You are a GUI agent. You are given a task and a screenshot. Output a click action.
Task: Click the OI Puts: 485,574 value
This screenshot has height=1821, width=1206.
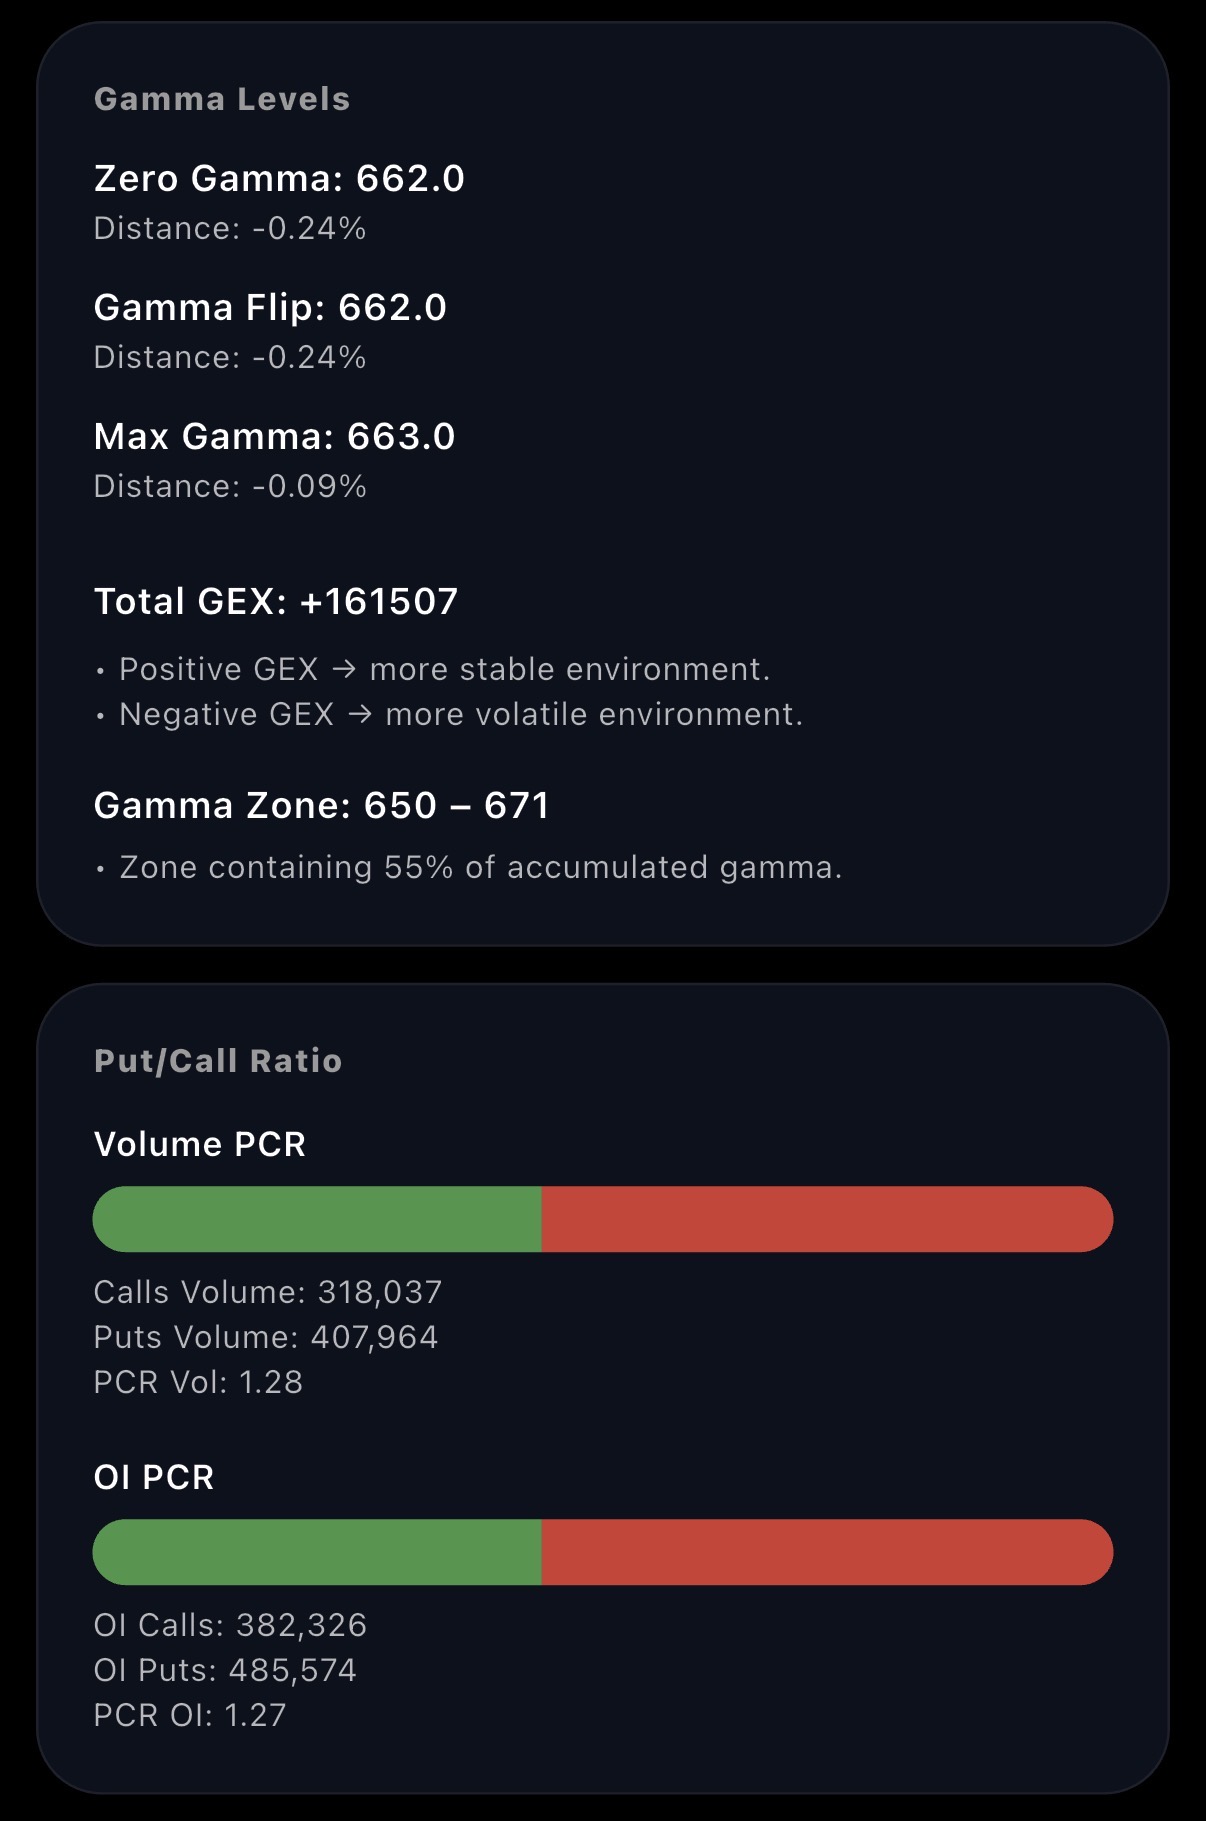click(225, 1670)
